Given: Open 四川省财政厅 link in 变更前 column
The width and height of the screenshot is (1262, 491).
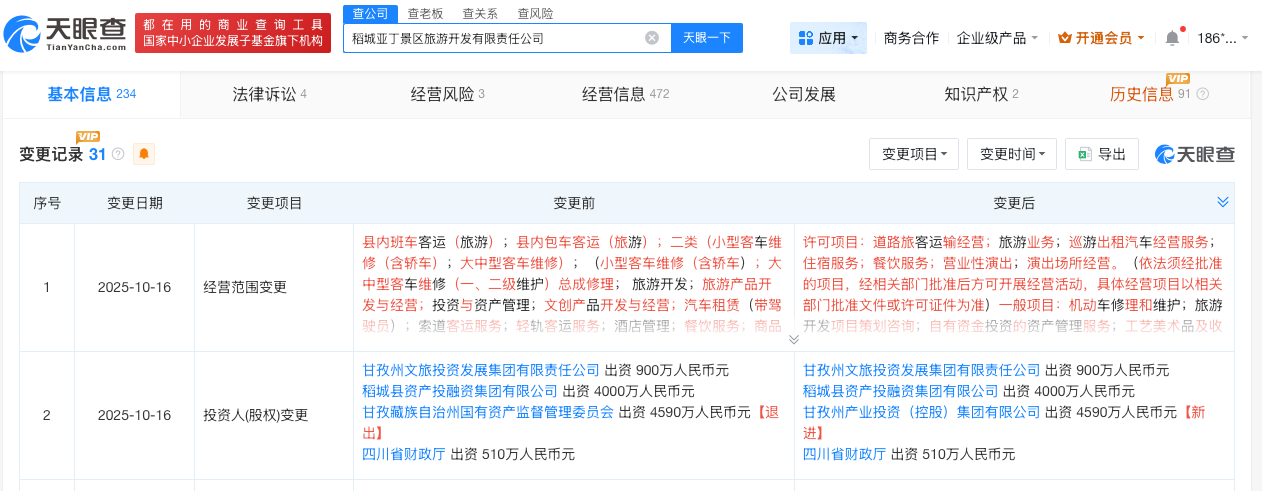Looking at the screenshot, I should (x=404, y=454).
